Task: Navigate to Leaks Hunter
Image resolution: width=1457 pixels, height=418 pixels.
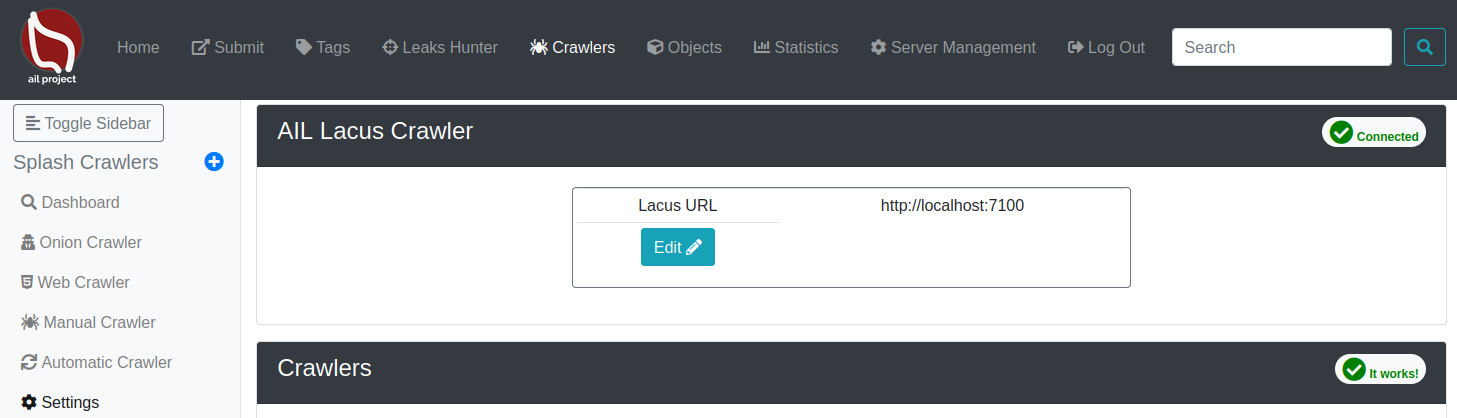Action: (440, 47)
